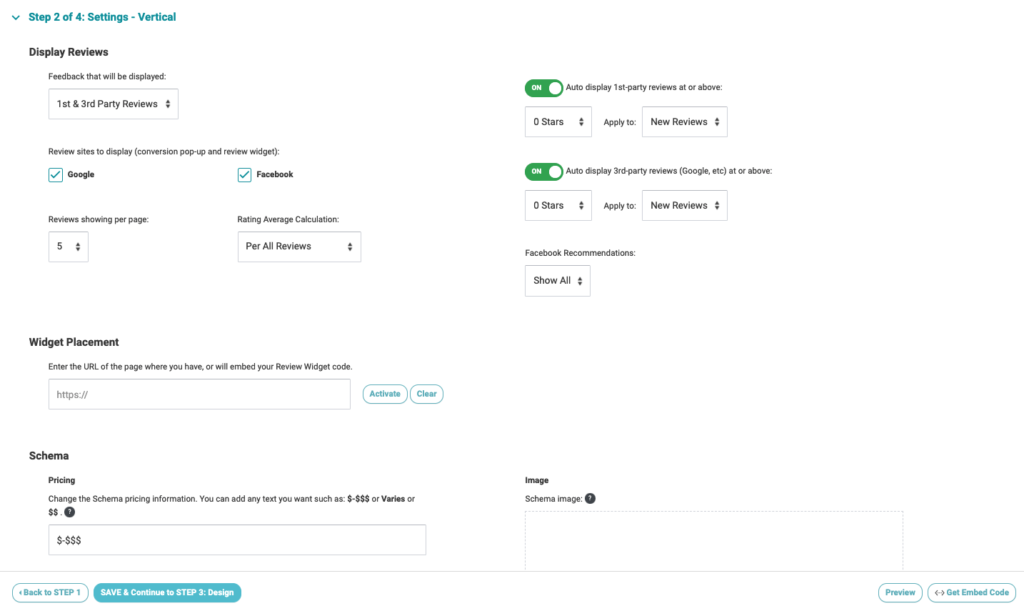The image size is (1024, 611).
Task: Click SAVE & Continue to STEP 3: Design
Action: pyautogui.click(x=167, y=593)
